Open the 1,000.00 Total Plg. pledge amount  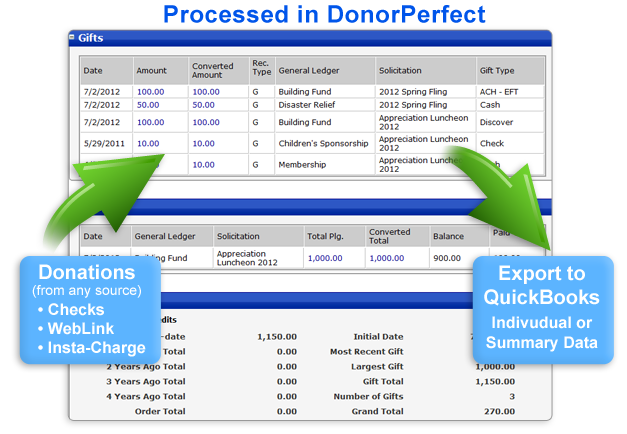coord(325,258)
